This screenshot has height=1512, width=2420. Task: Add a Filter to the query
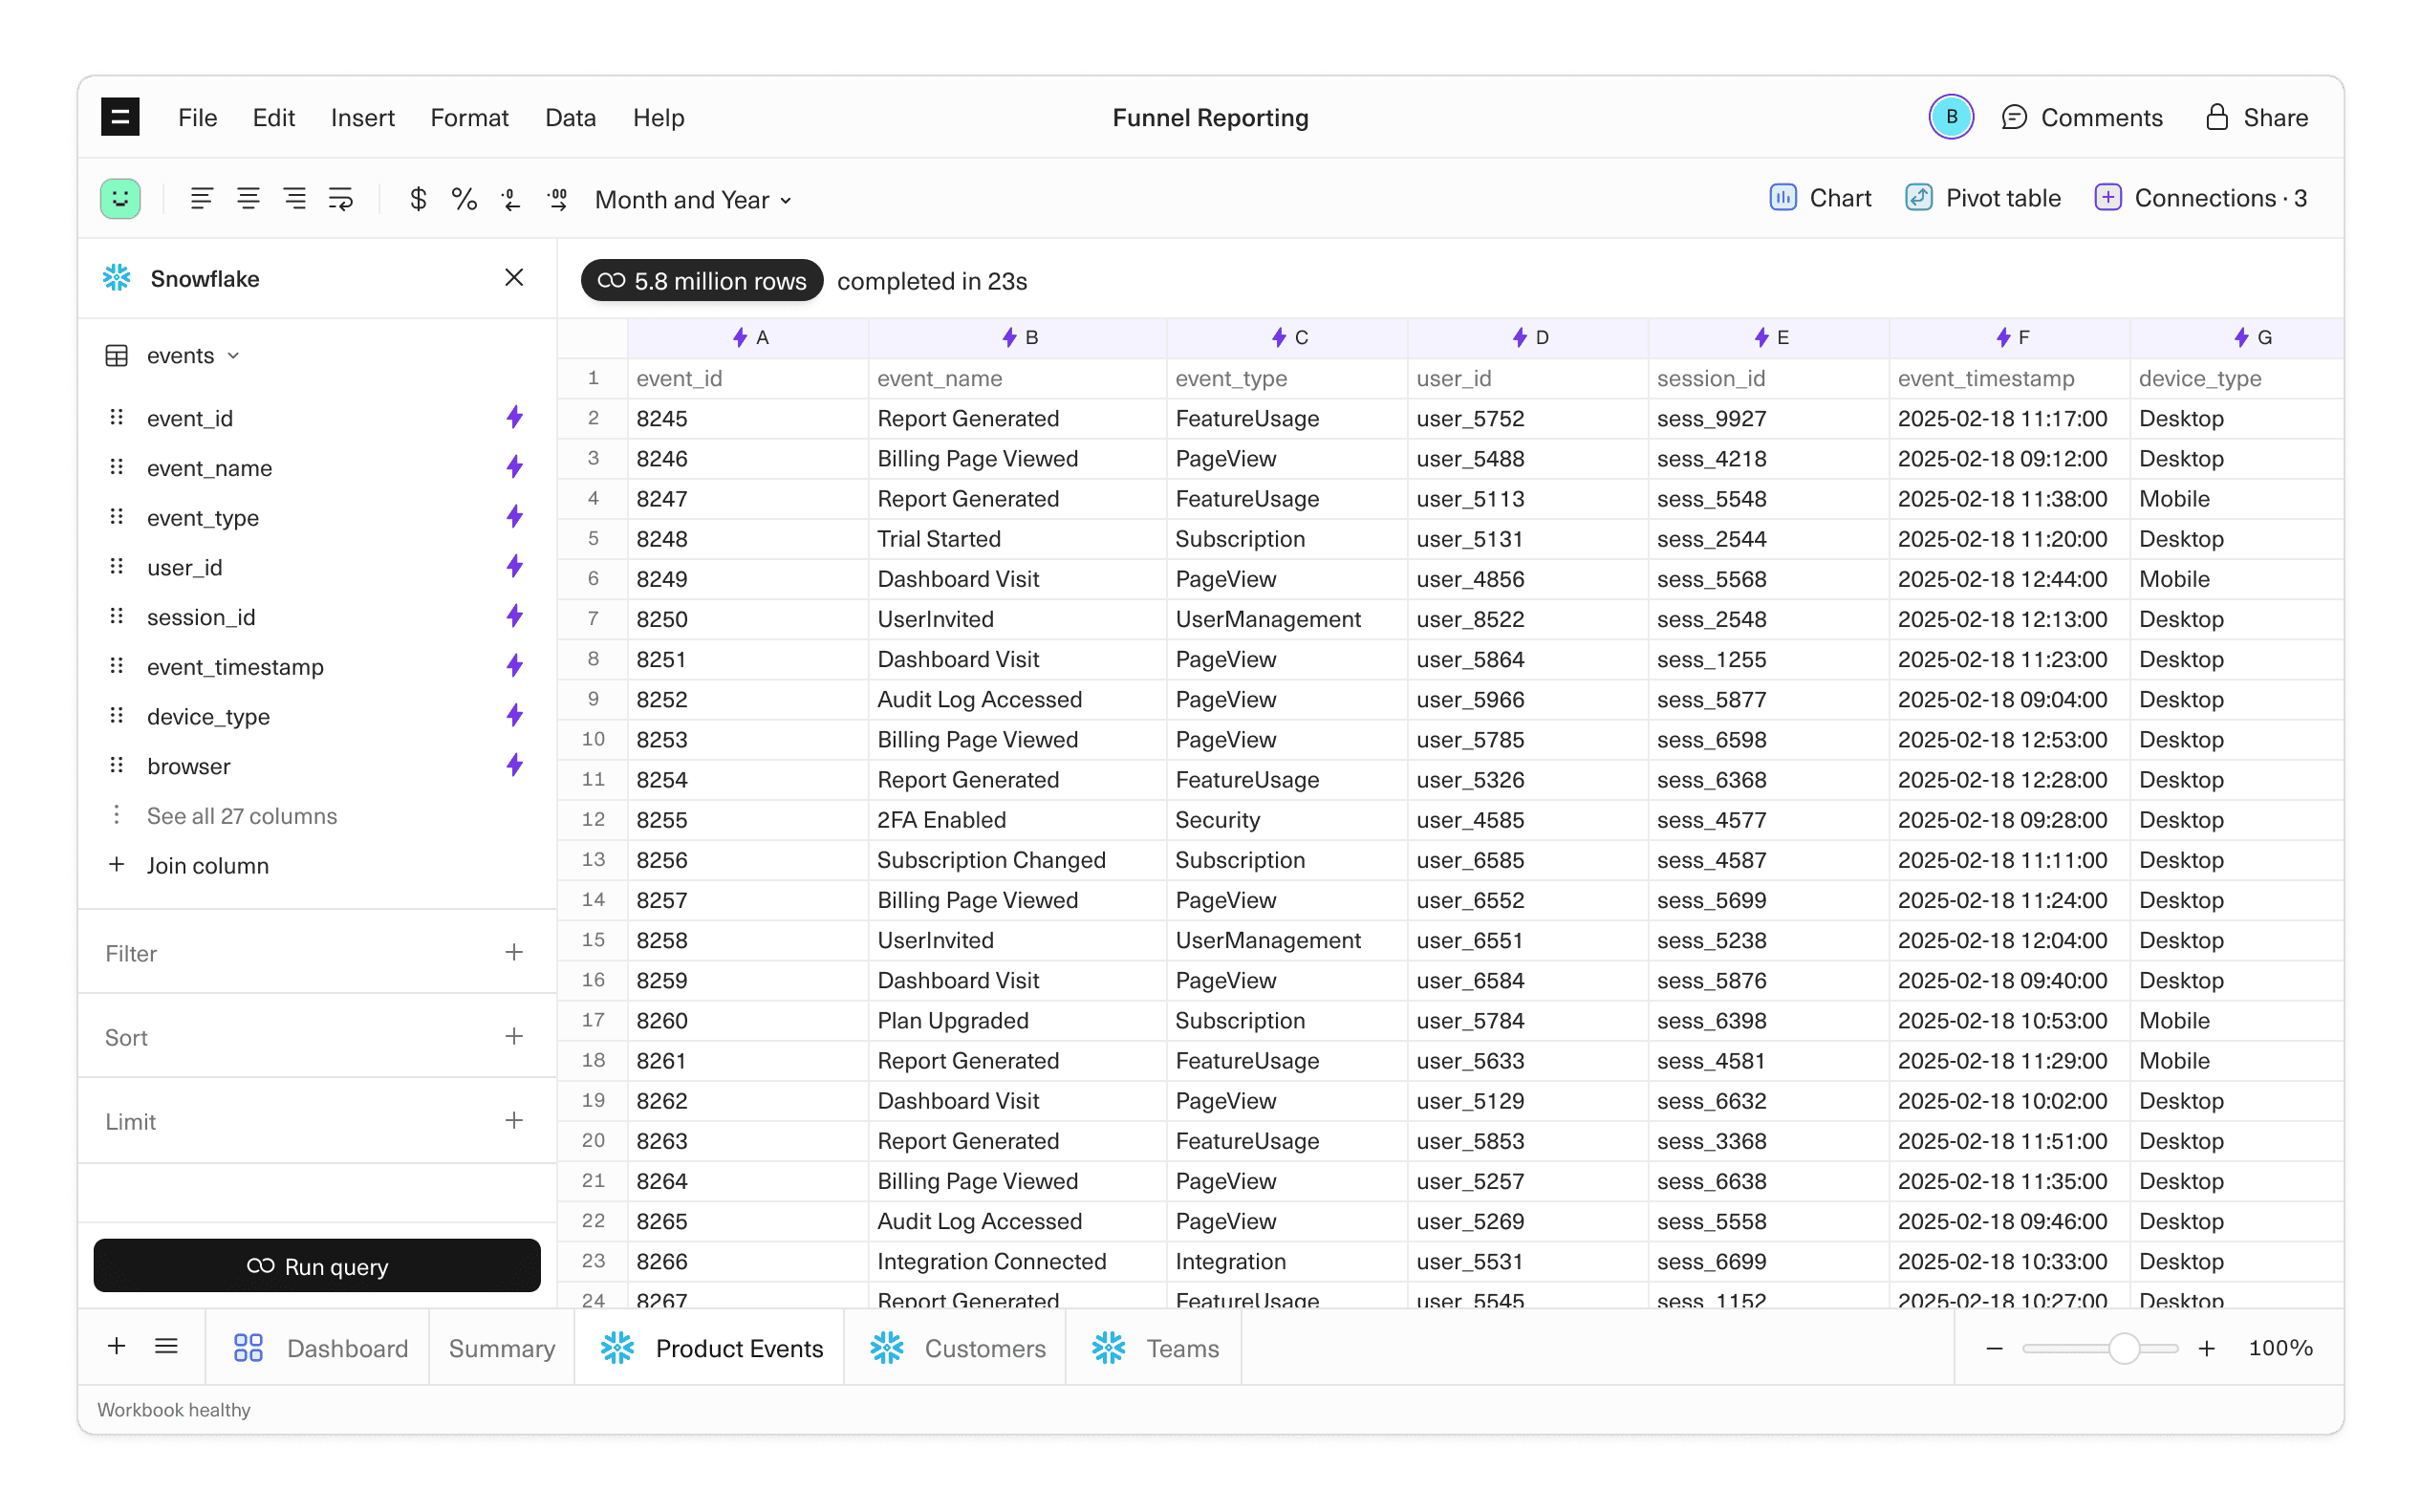(514, 952)
